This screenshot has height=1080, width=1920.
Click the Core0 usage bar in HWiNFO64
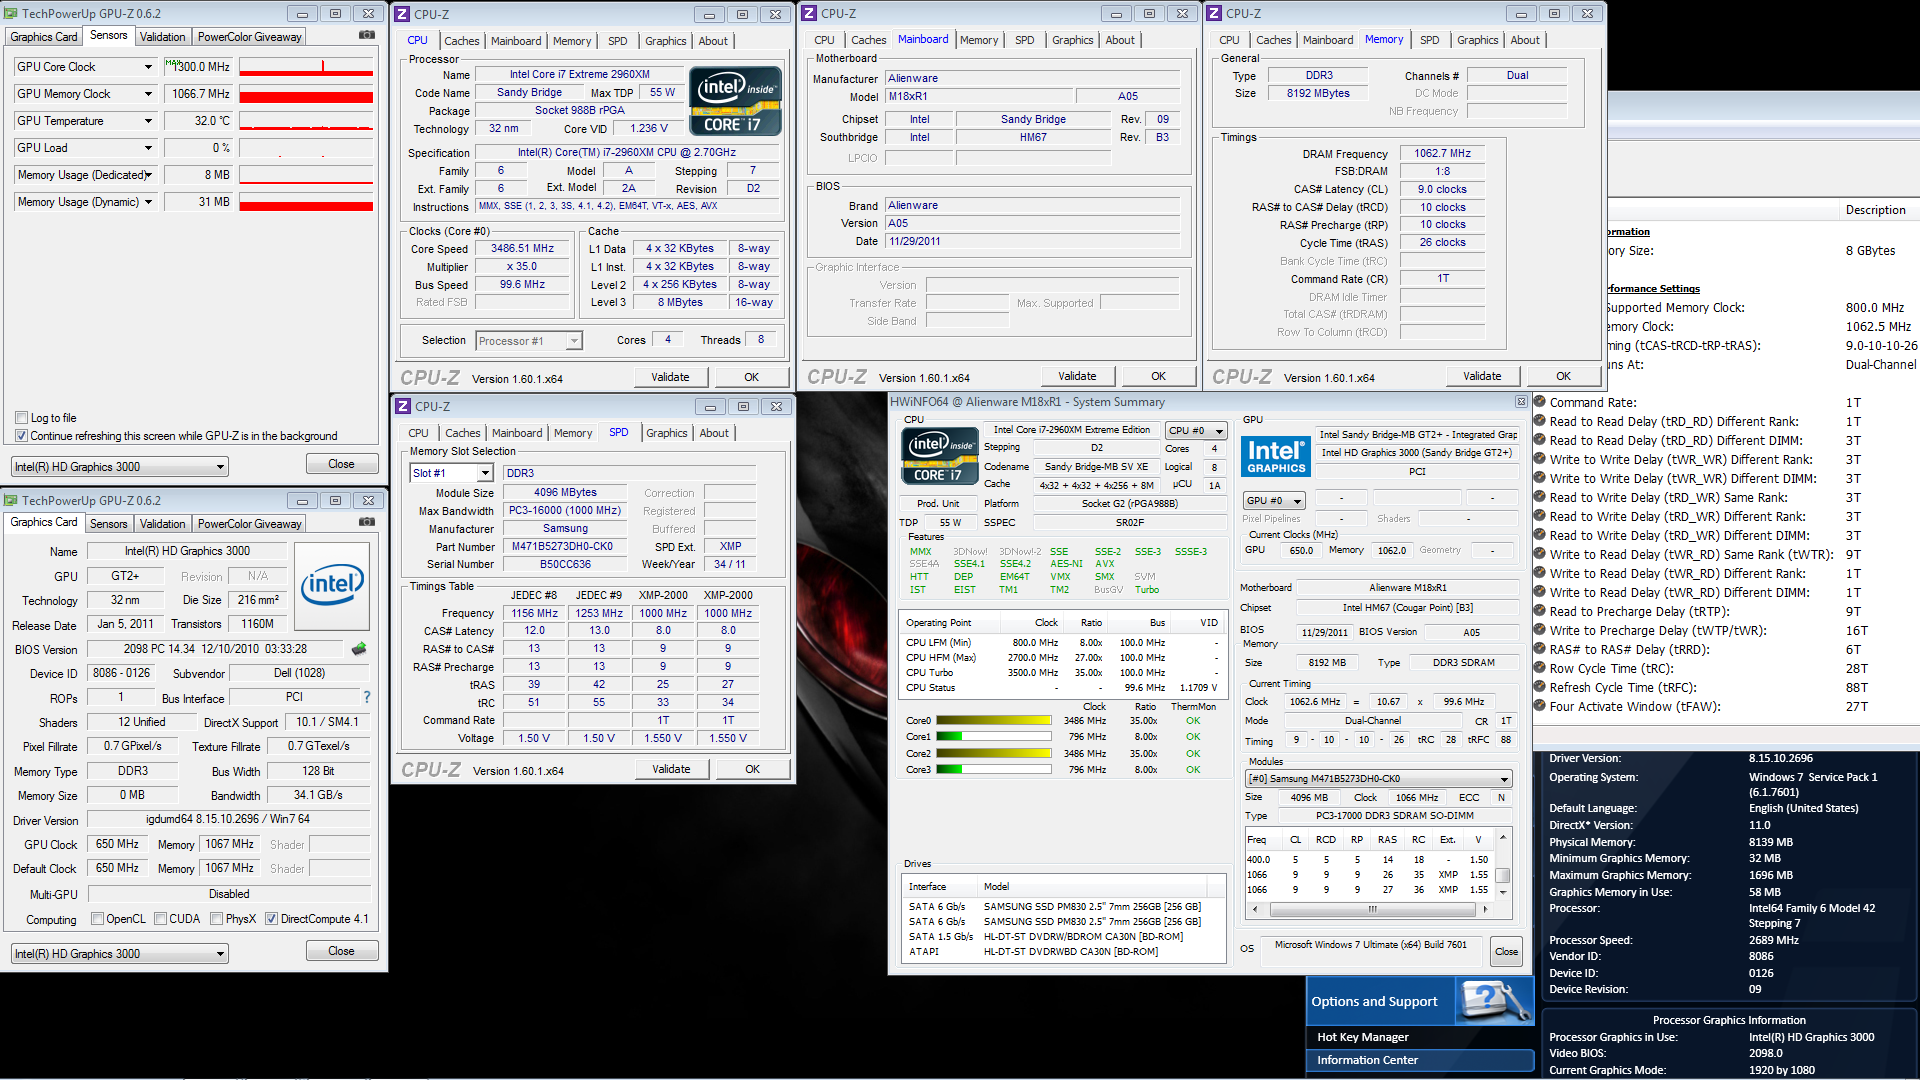coord(993,720)
